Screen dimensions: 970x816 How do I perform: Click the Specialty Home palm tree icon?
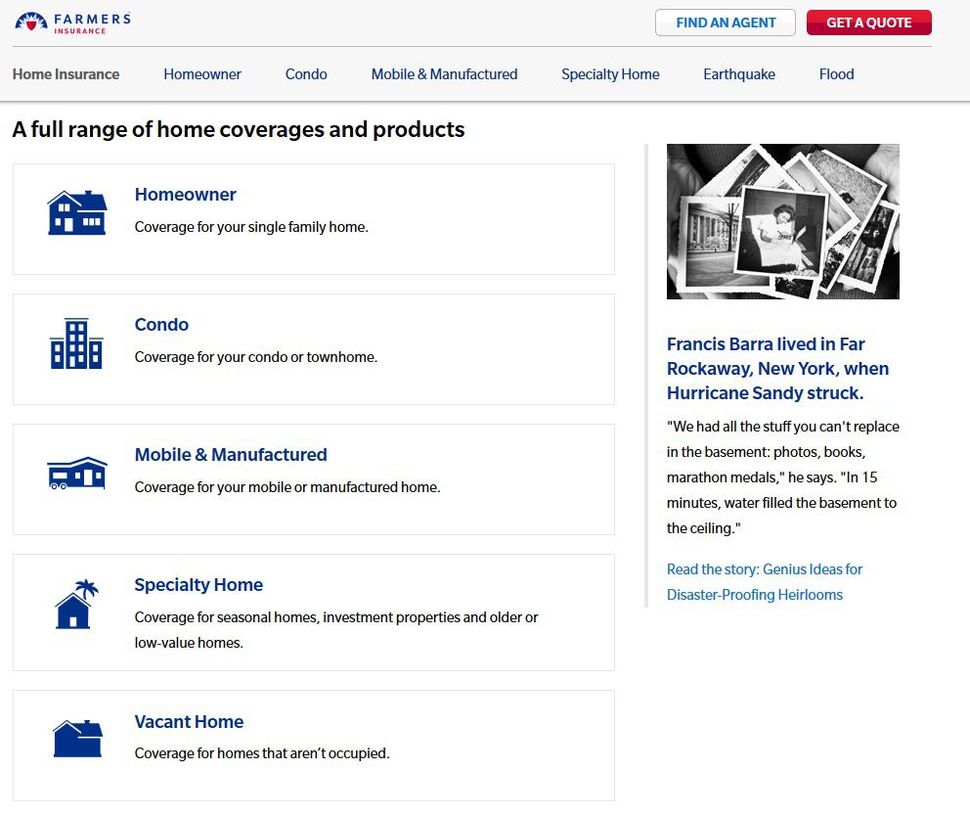[77, 602]
